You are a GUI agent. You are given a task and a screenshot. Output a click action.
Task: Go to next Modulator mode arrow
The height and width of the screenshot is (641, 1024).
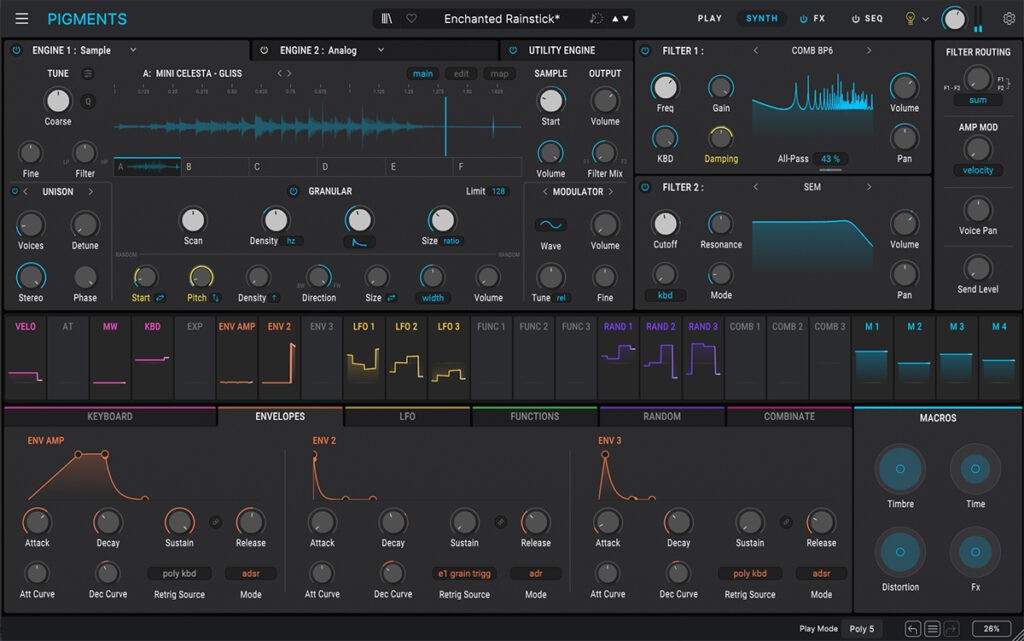pyautogui.click(x=611, y=192)
